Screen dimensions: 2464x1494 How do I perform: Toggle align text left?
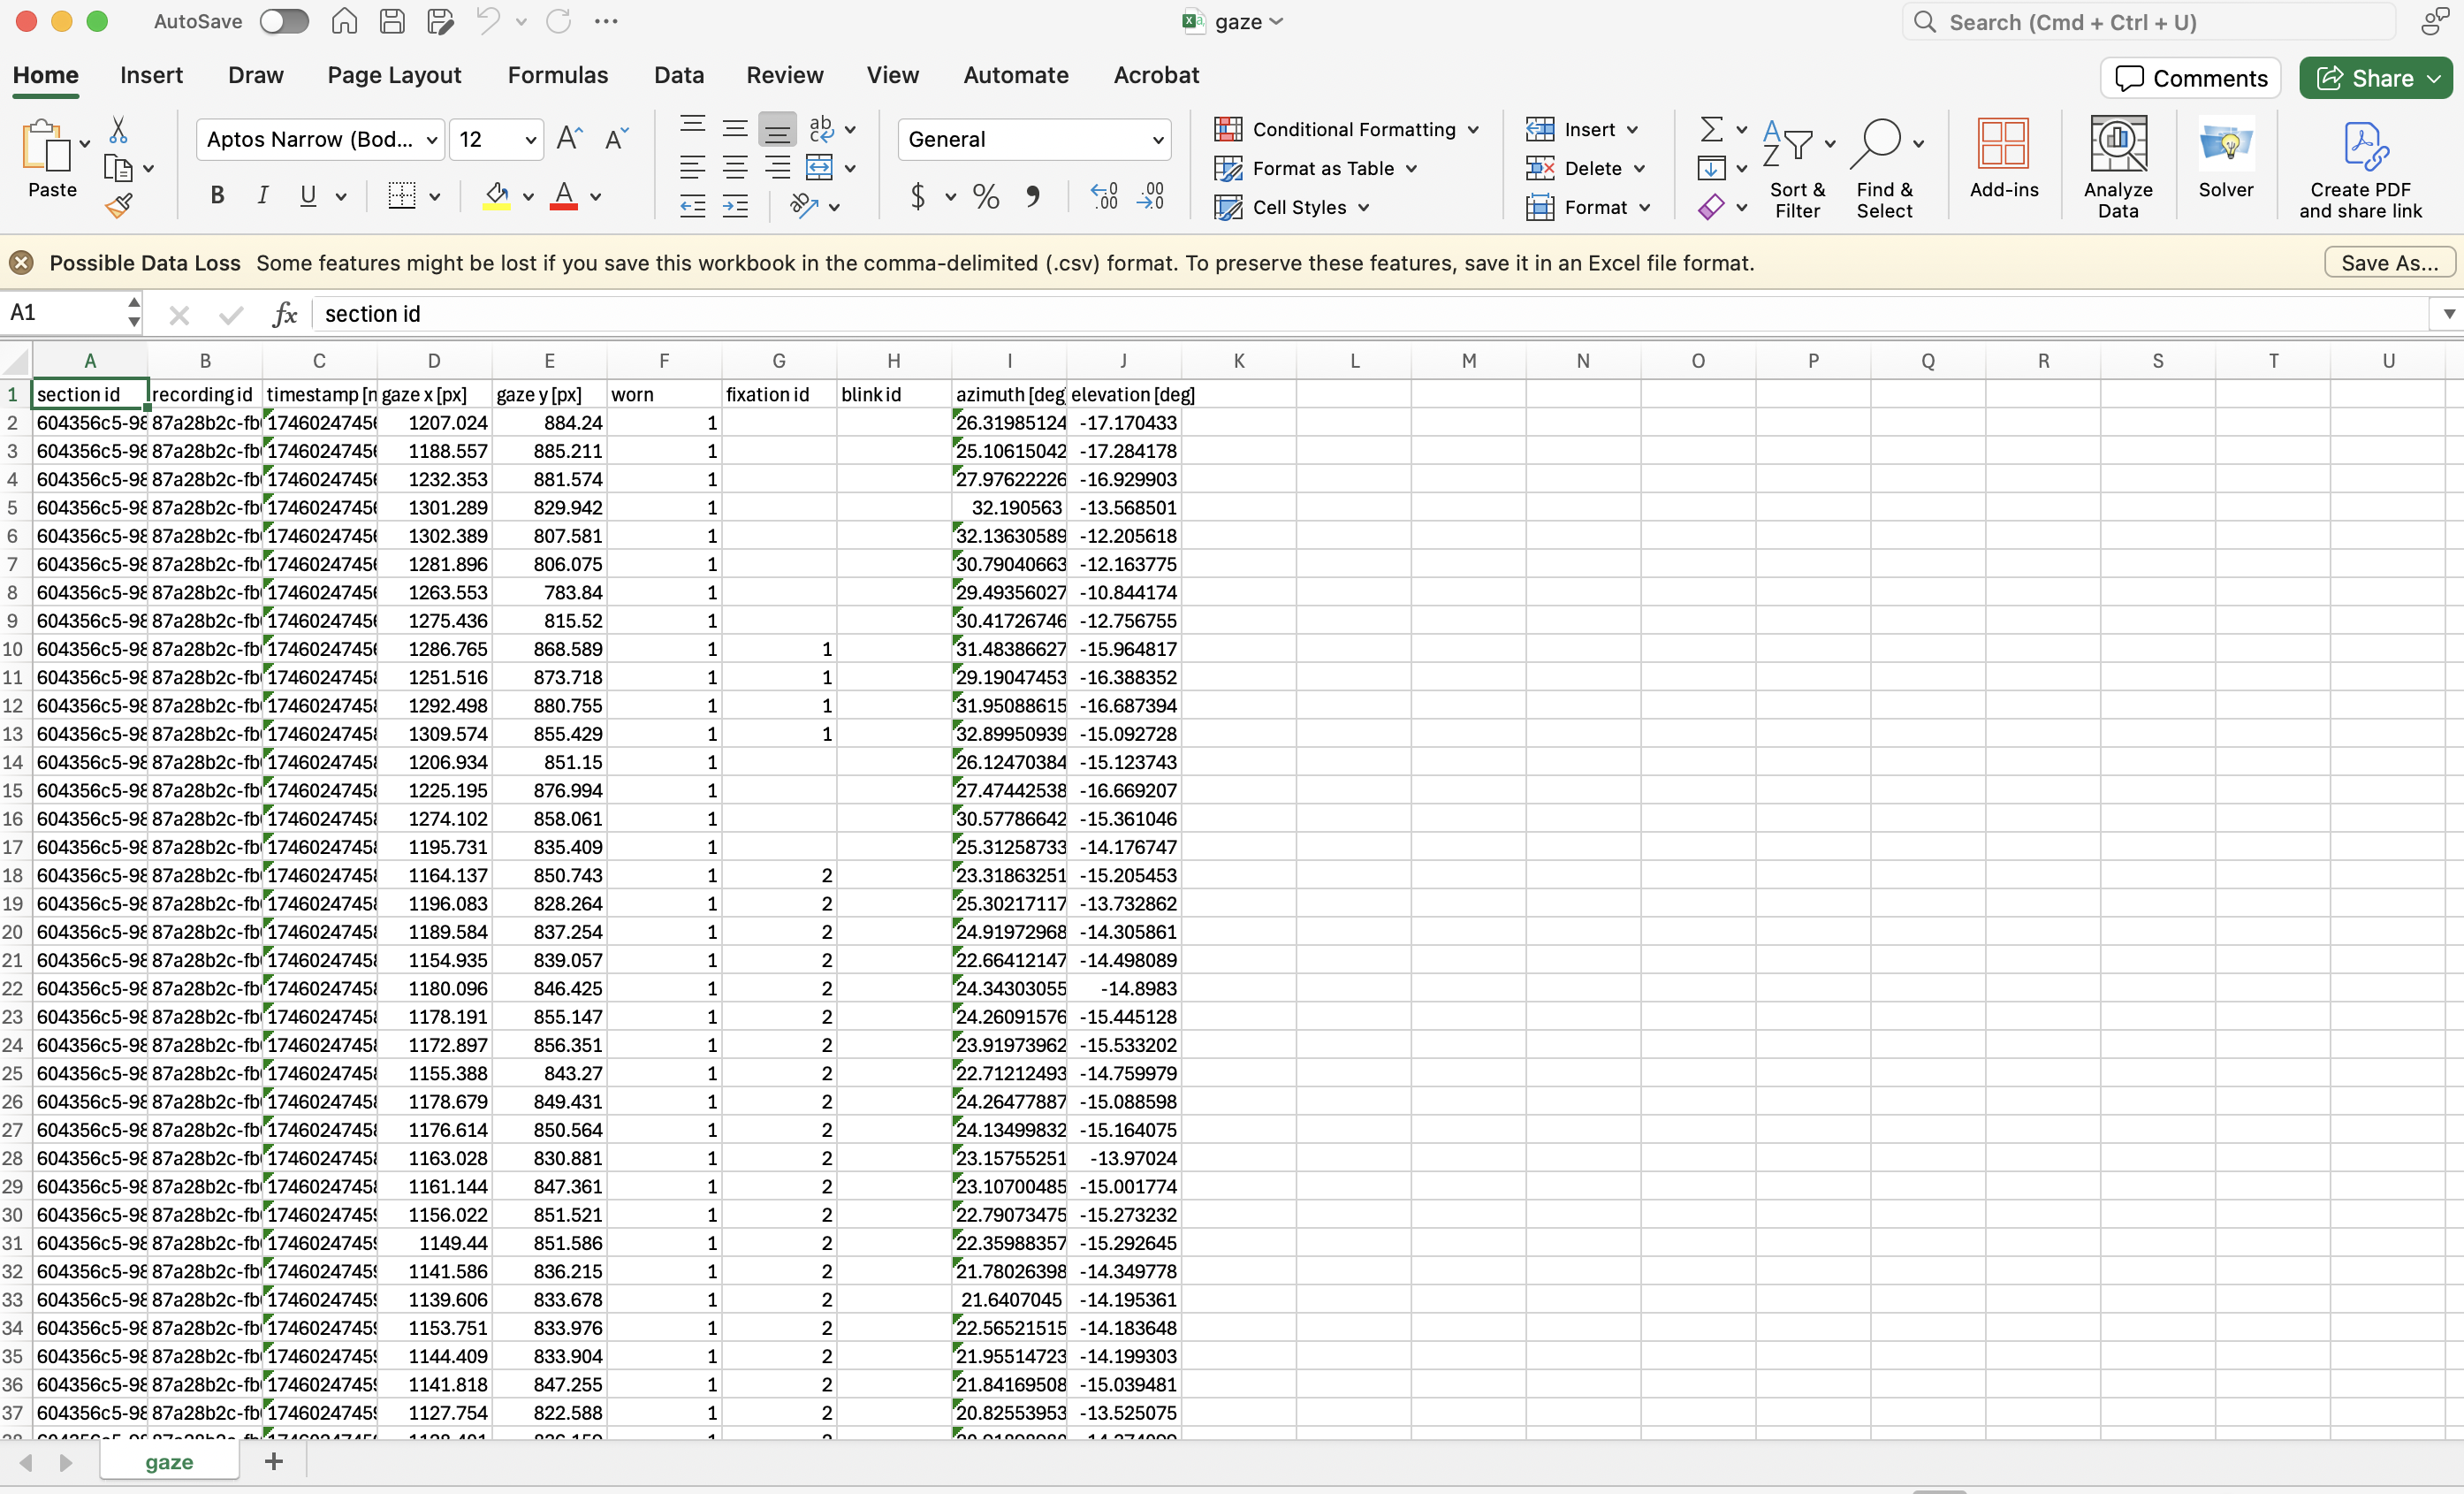[692, 167]
